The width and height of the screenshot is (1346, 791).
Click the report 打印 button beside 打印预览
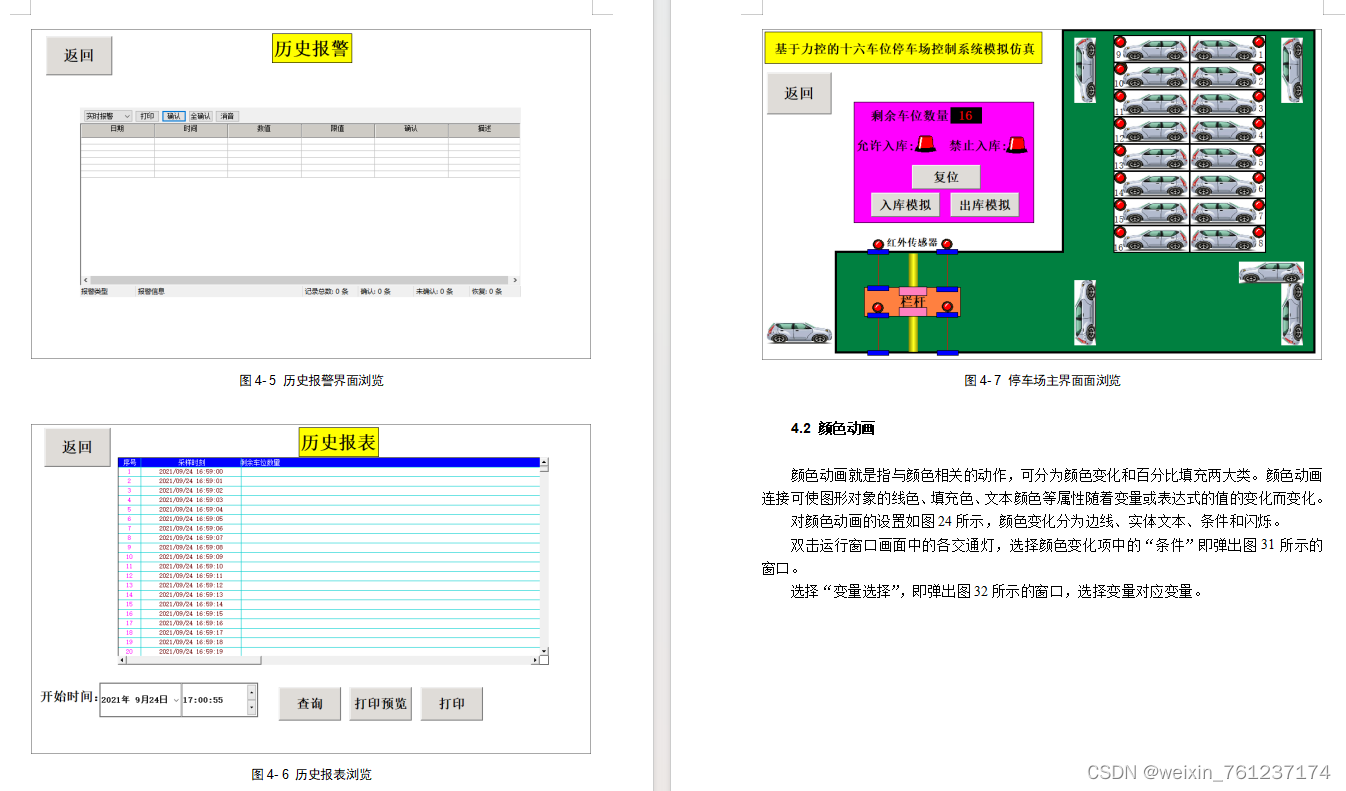click(452, 703)
